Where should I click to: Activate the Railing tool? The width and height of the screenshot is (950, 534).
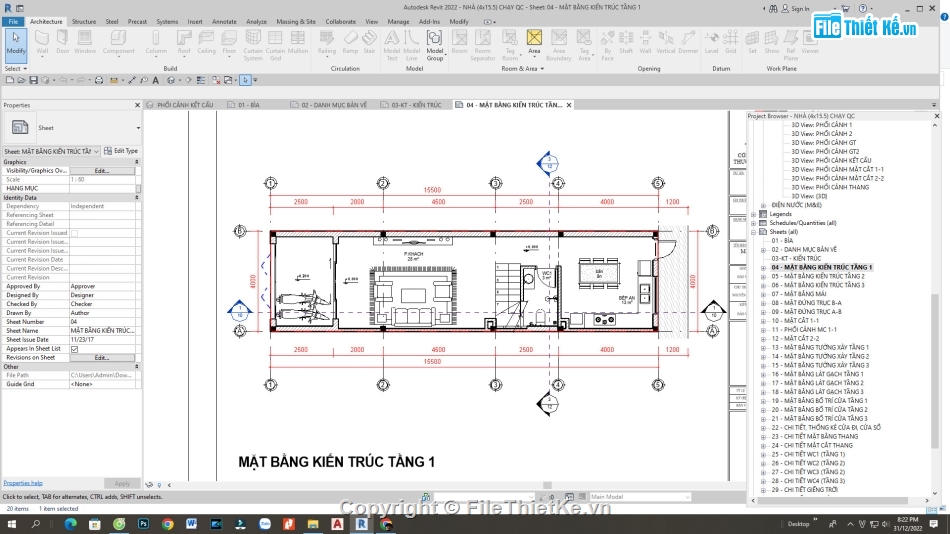pyautogui.click(x=327, y=43)
